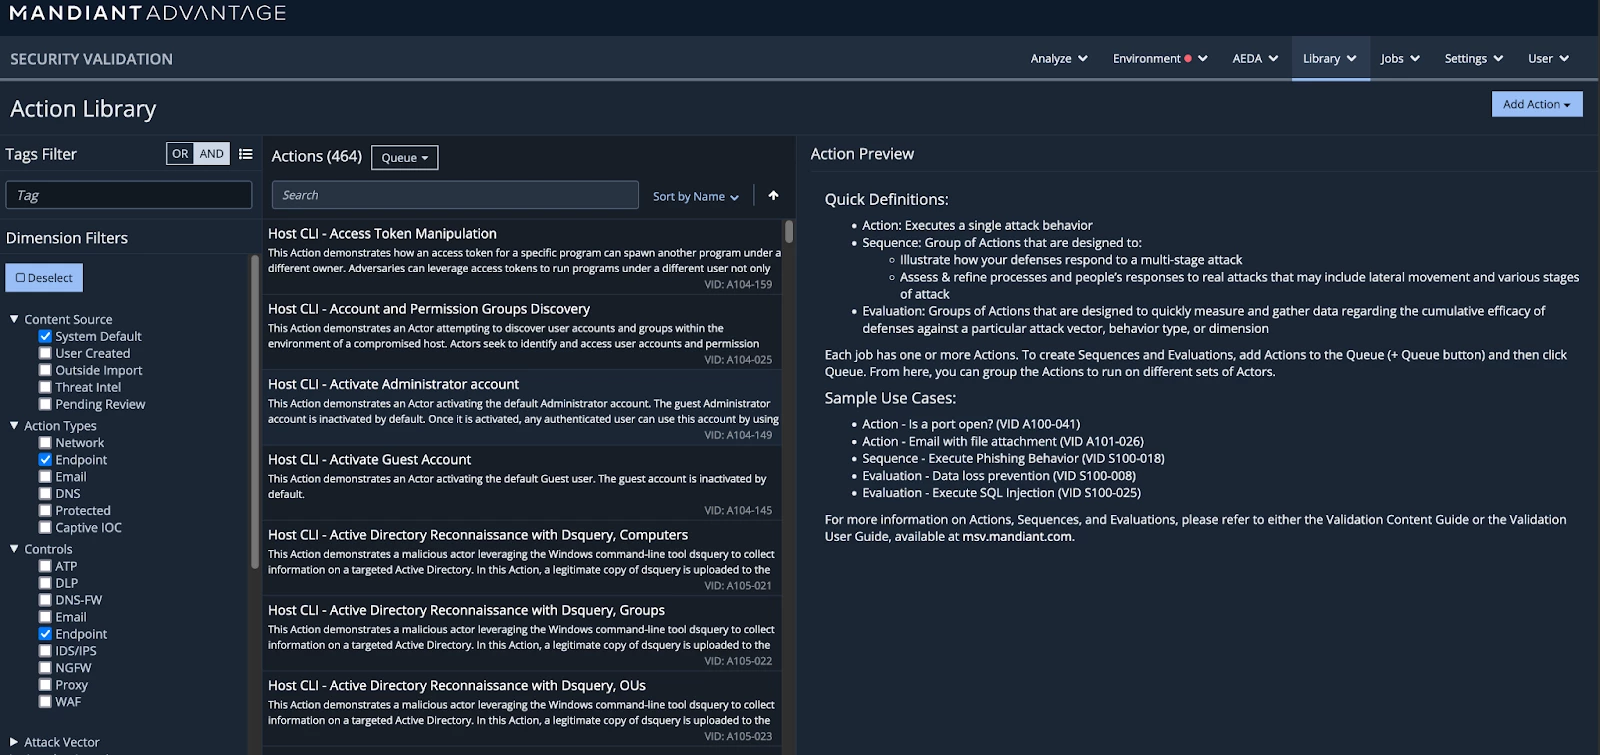This screenshot has height=755, width=1600.
Task: Collapse the Action Types group
Action: [x=14, y=425]
